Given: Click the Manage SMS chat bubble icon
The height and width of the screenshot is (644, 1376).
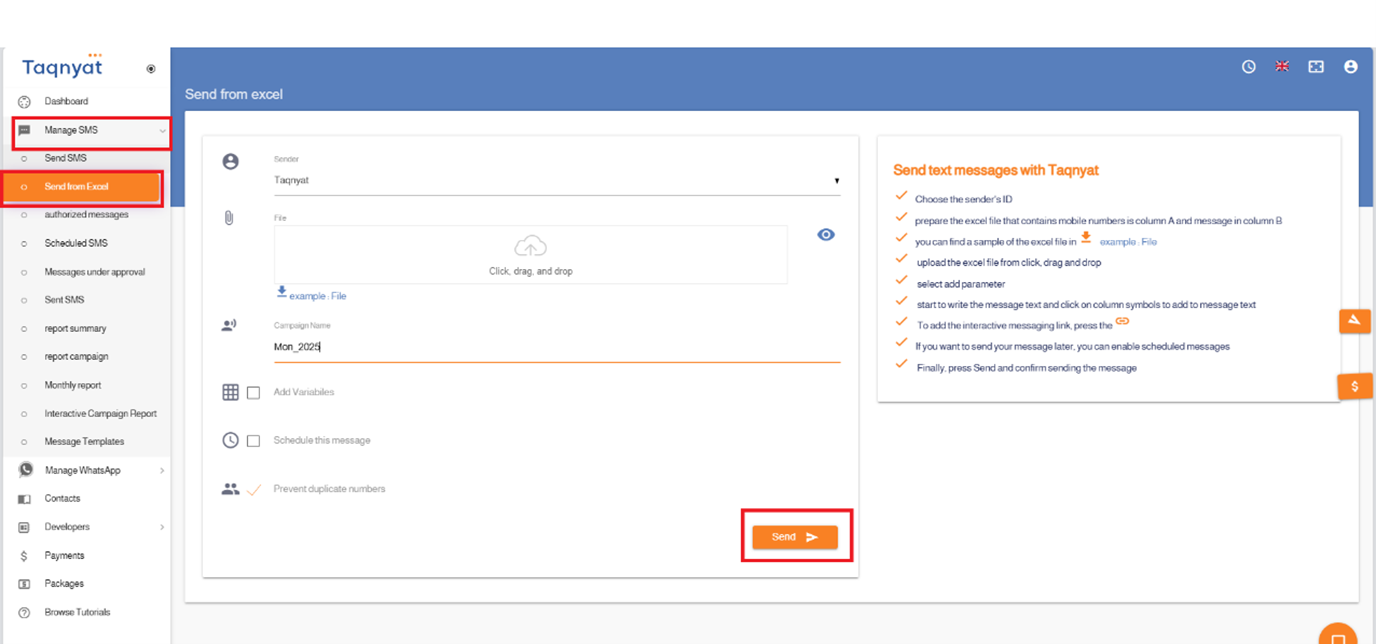Looking at the screenshot, I should click(25, 130).
